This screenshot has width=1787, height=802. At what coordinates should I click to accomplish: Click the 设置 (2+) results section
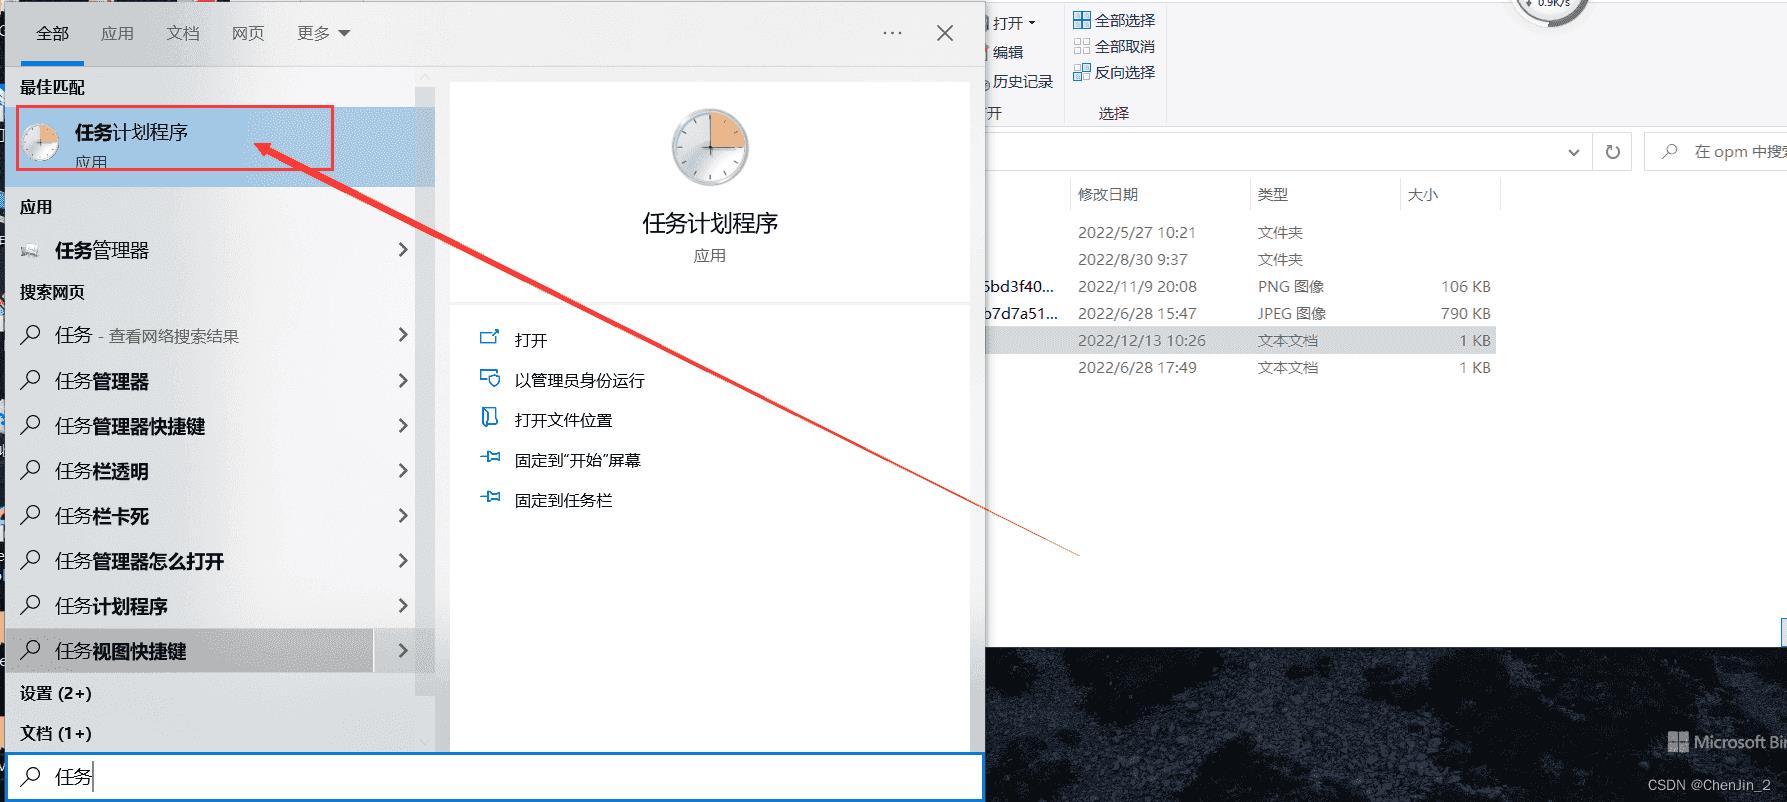[x=56, y=693]
